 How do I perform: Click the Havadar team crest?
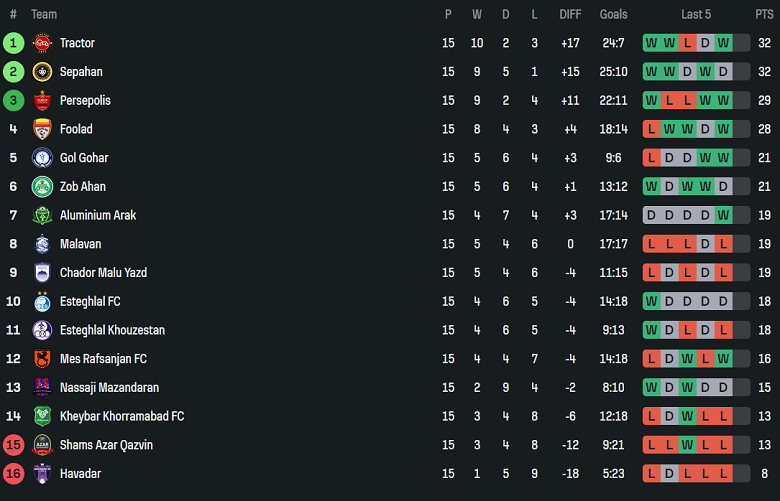(x=42, y=474)
